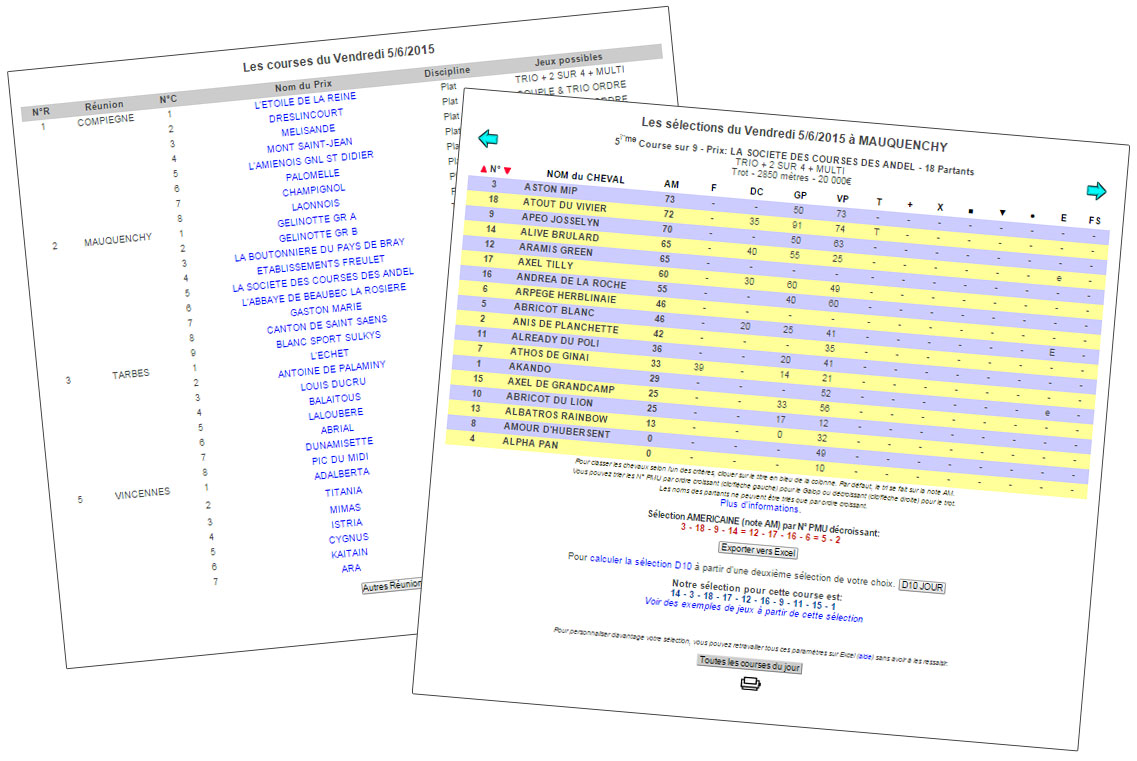Click the Exporter vers Excel button
Image resolution: width=1137 pixels, height=761 pixels.
(x=755, y=549)
